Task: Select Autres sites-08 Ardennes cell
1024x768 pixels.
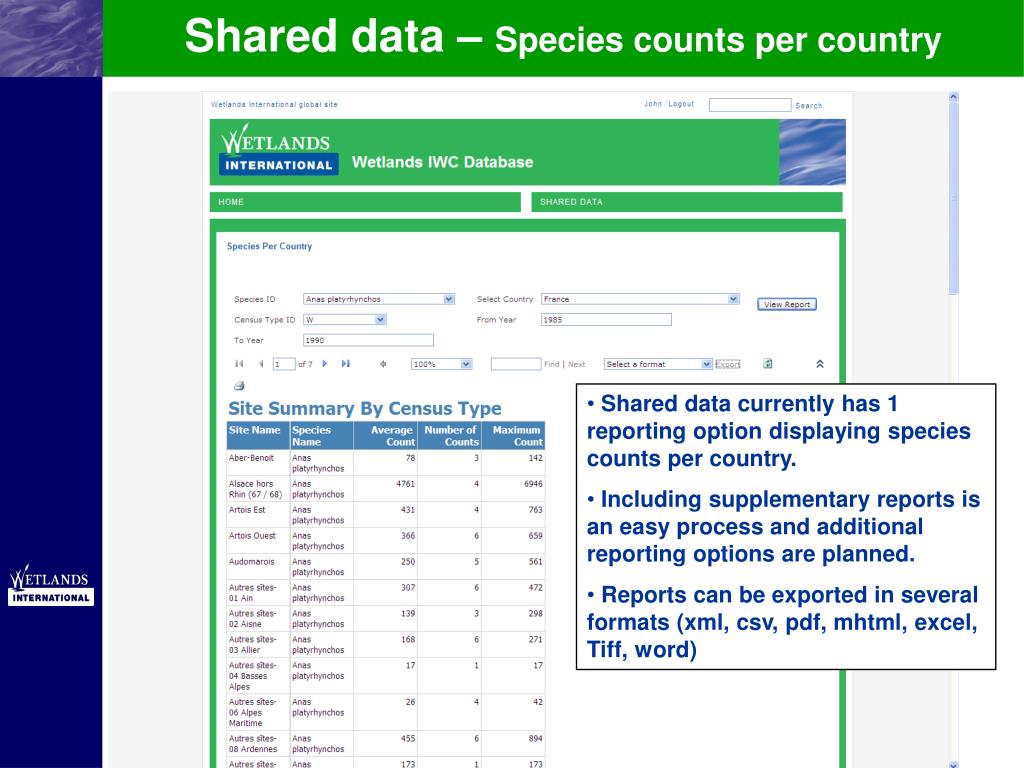Action: [259, 744]
